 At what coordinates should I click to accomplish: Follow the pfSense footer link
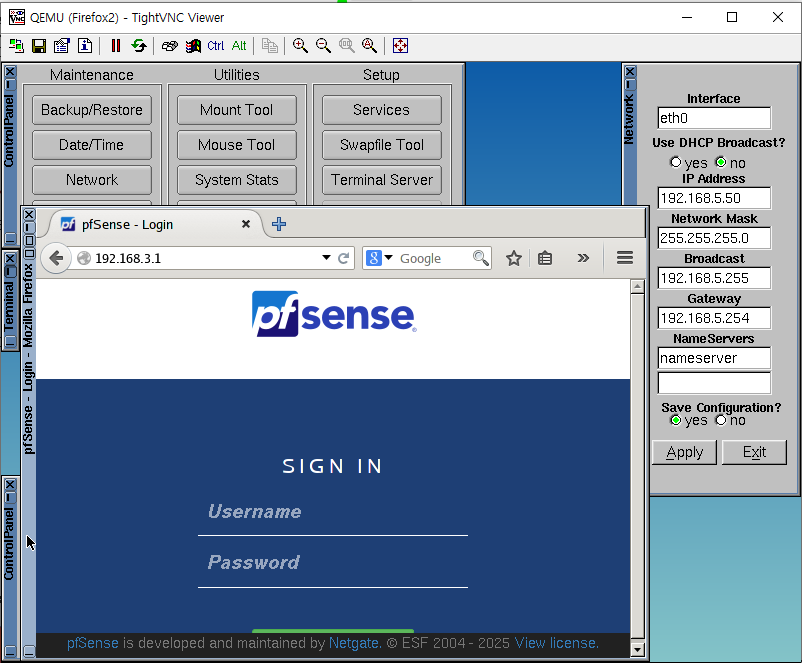pyautogui.click(x=93, y=643)
